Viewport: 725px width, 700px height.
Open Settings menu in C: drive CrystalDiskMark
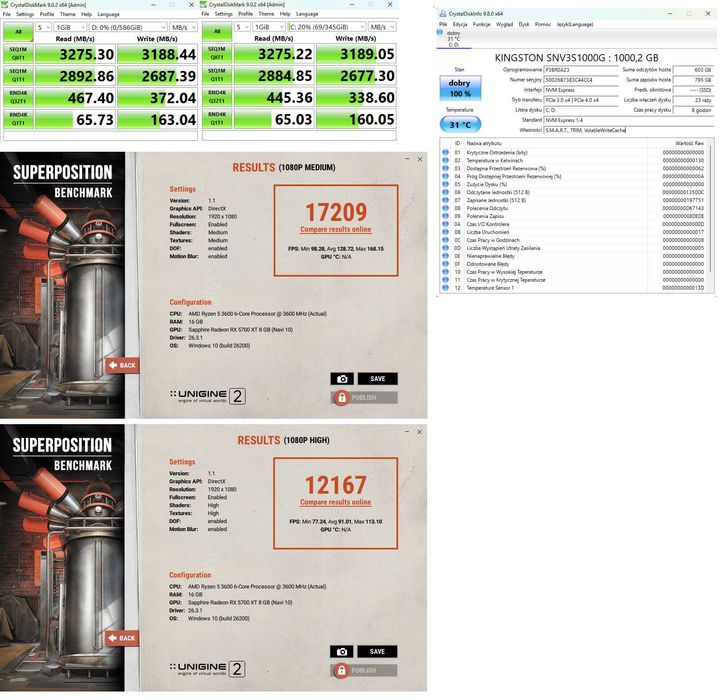click(x=224, y=14)
